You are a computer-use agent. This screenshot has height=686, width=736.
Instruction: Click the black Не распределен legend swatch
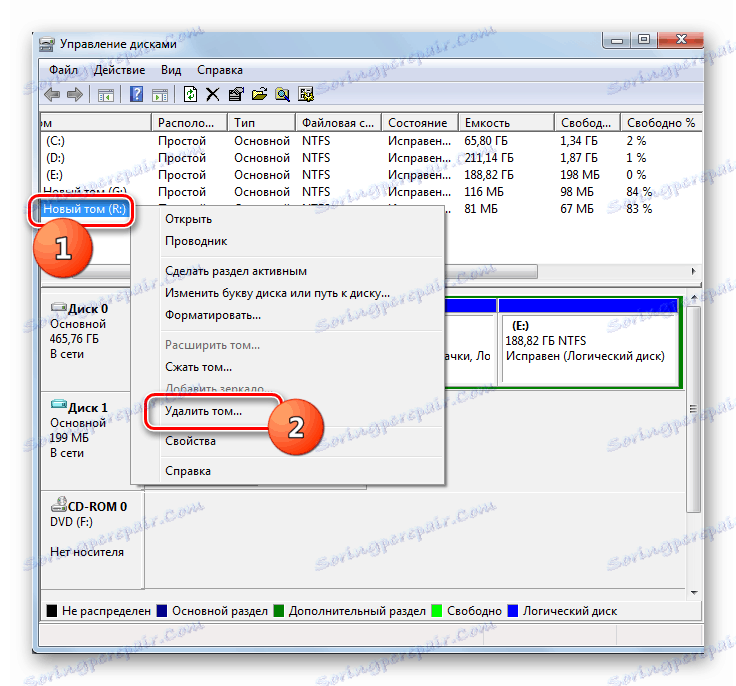52,611
